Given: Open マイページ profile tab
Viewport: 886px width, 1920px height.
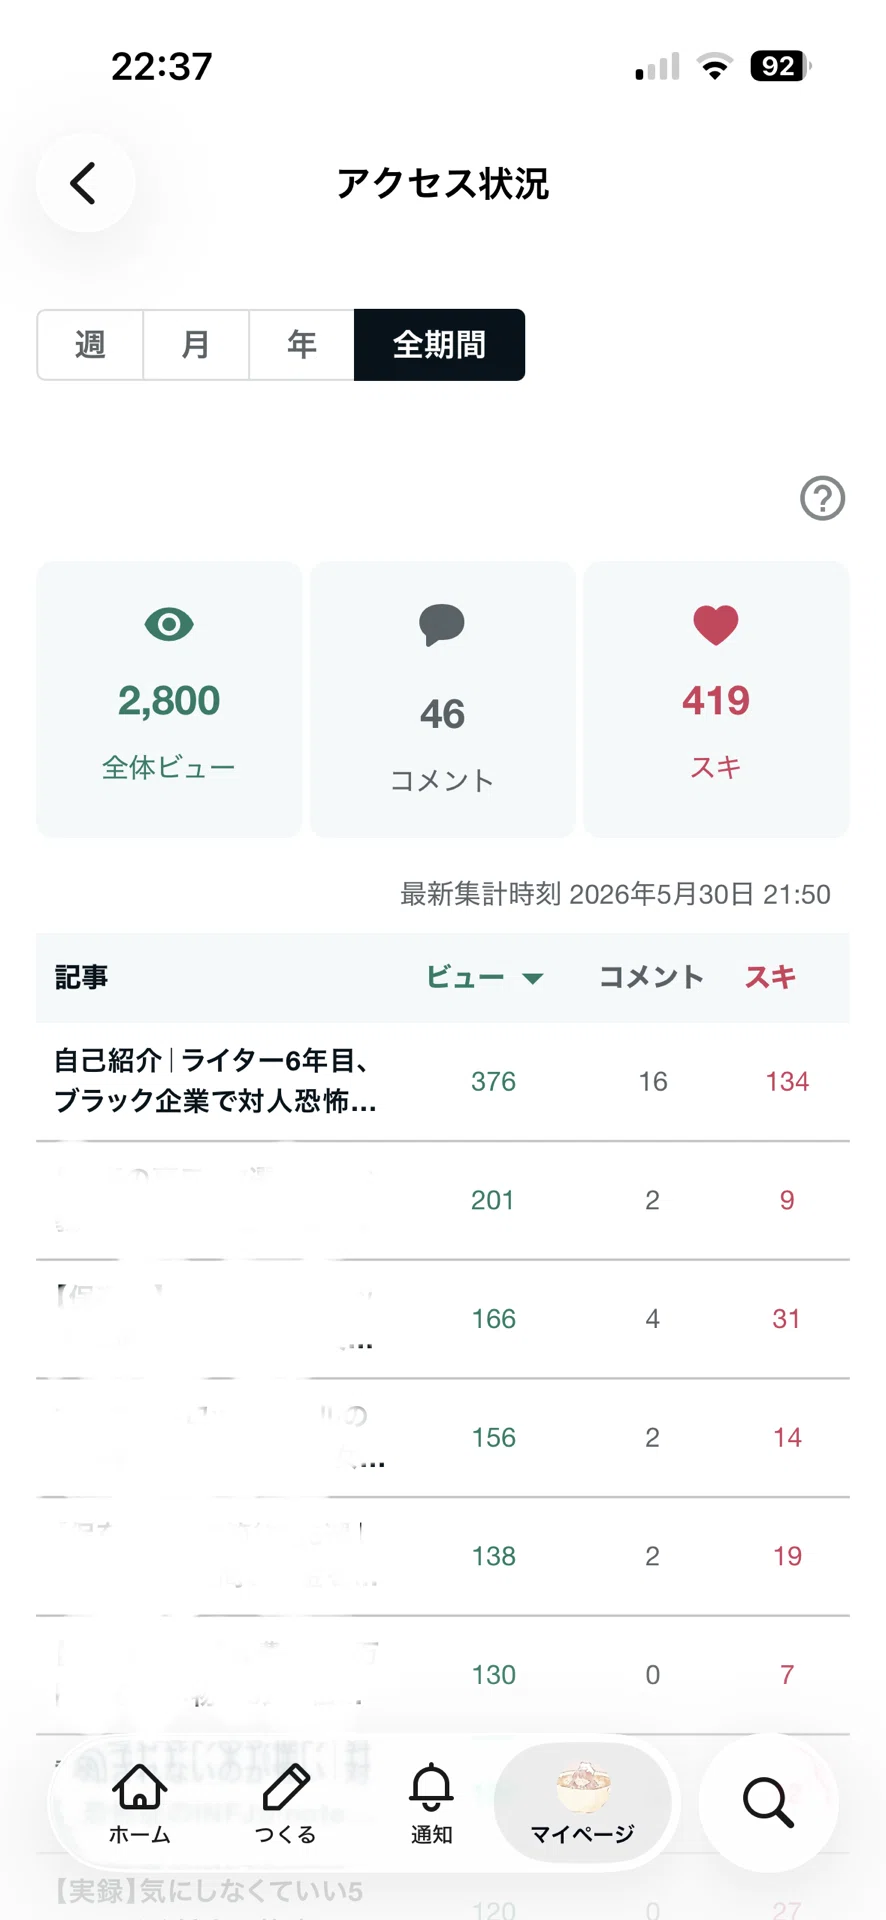Looking at the screenshot, I should click(x=583, y=1803).
